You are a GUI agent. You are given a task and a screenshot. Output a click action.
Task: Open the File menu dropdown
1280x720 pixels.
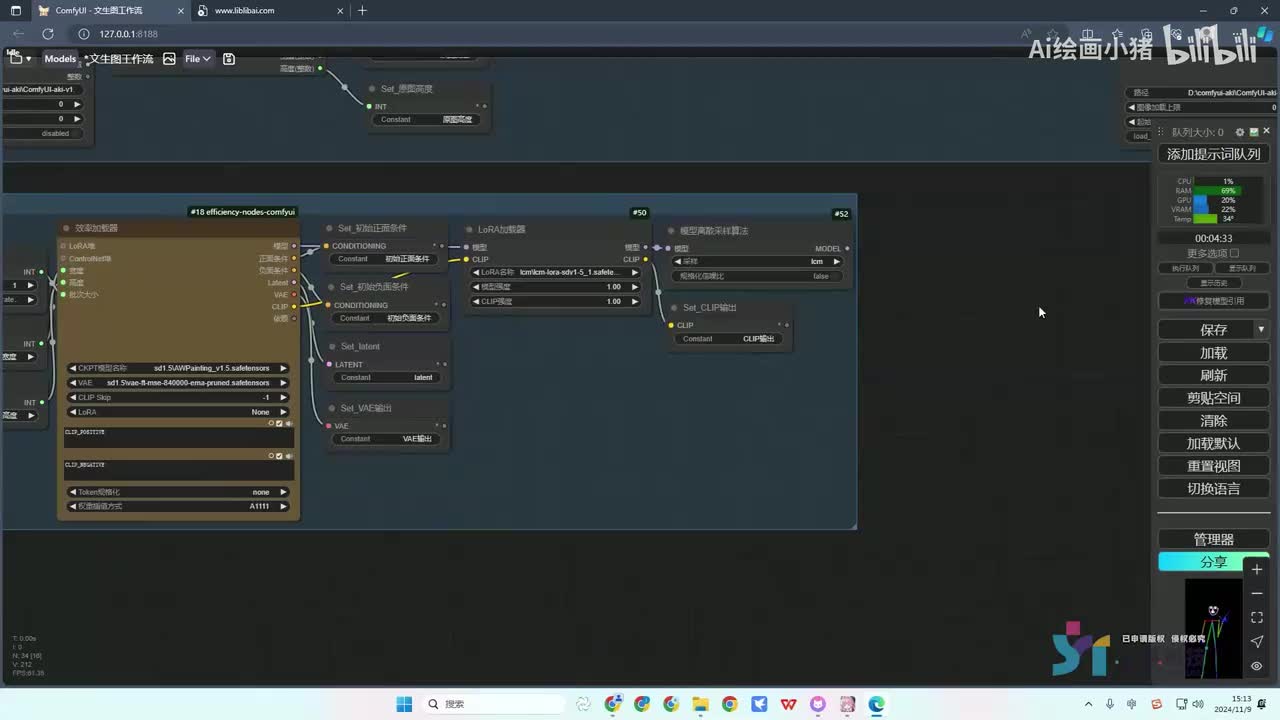click(x=197, y=59)
